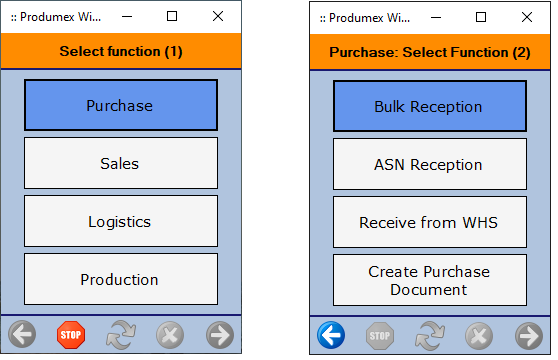Click refresh arrows icon in Purchase window
The height and width of the screenshot is (360, 558).
pos(430,336)
